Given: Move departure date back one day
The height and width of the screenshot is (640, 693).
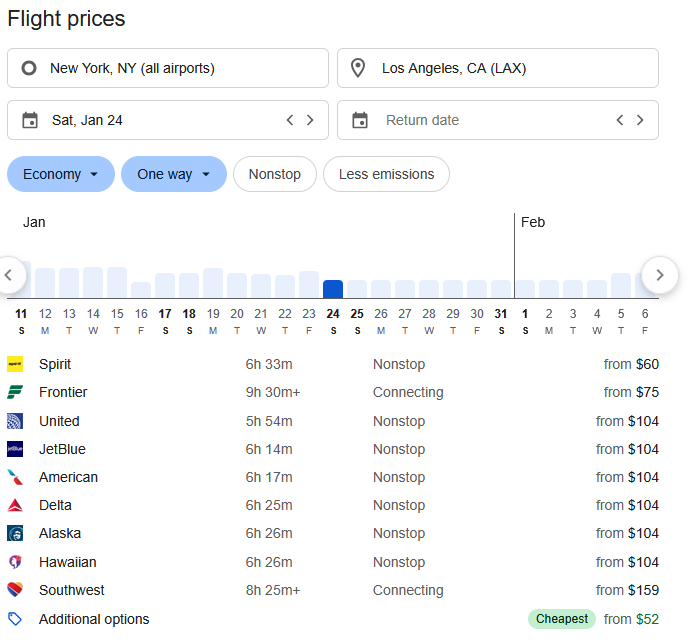Looking at the screenshot, I should point(290,120).
